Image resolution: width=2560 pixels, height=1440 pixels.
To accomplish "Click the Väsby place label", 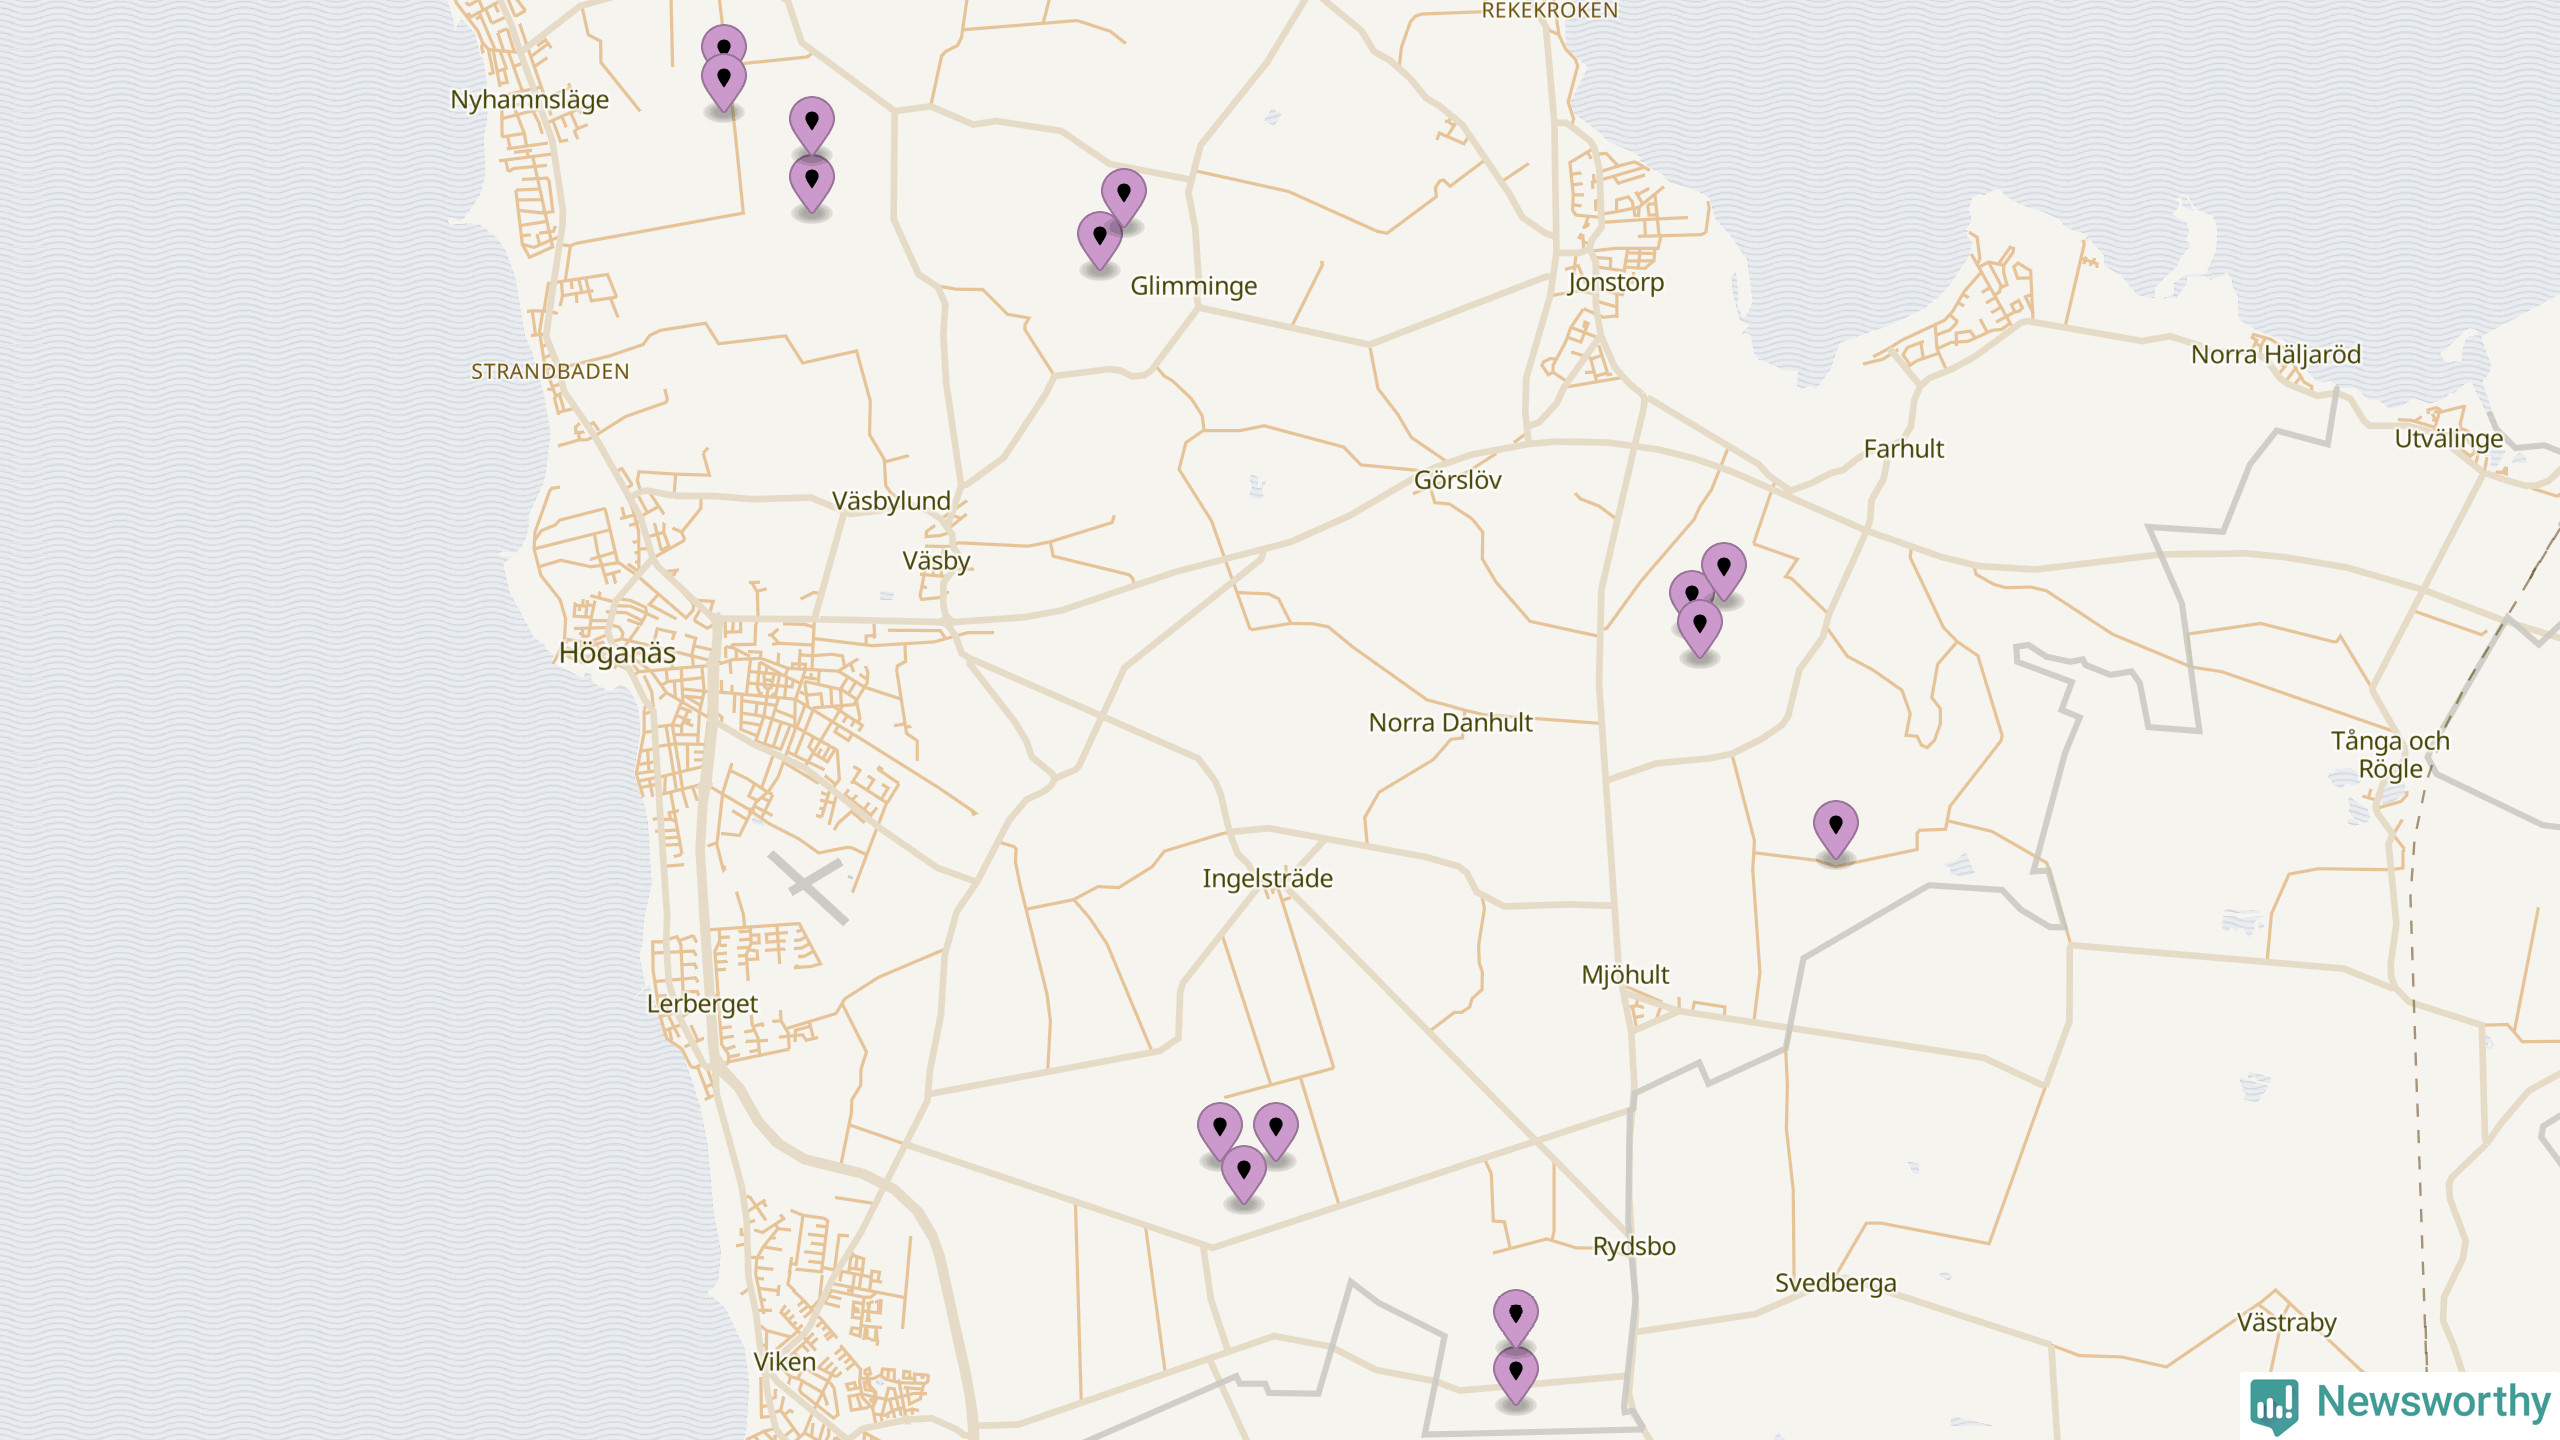I will pos(936,561).
